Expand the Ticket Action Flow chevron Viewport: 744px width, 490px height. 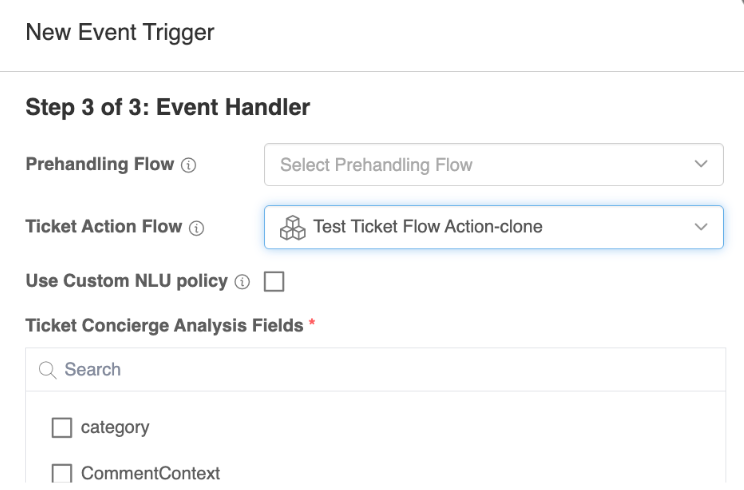click(701, 227)
